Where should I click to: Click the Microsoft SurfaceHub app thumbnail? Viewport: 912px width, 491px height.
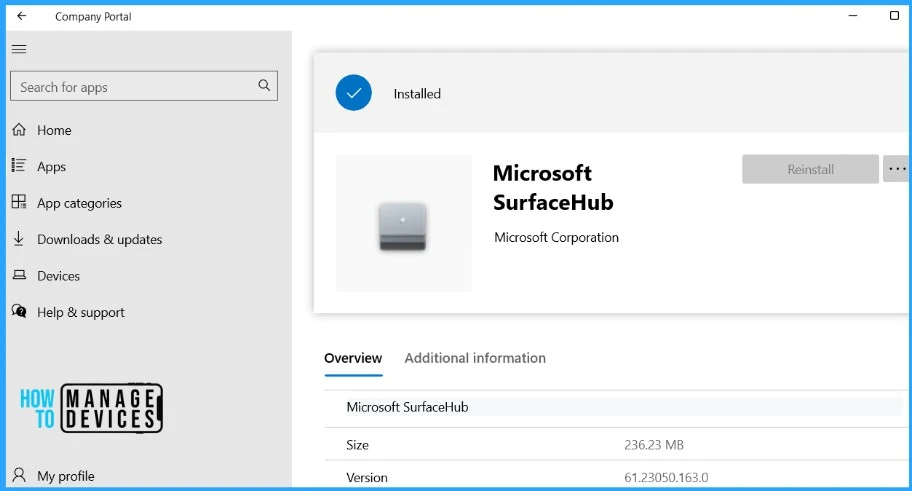[404, 223]
